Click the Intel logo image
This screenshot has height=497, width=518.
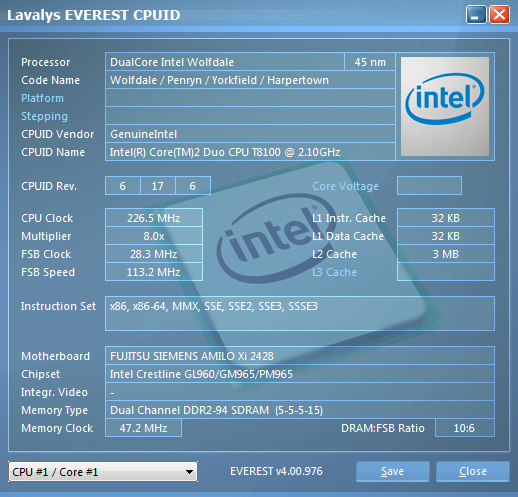coord(445,106)
